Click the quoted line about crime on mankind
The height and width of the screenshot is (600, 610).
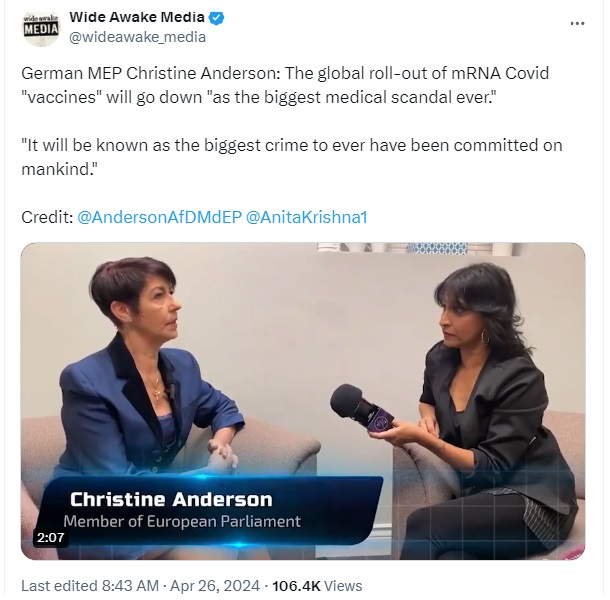tap(292, 157)
